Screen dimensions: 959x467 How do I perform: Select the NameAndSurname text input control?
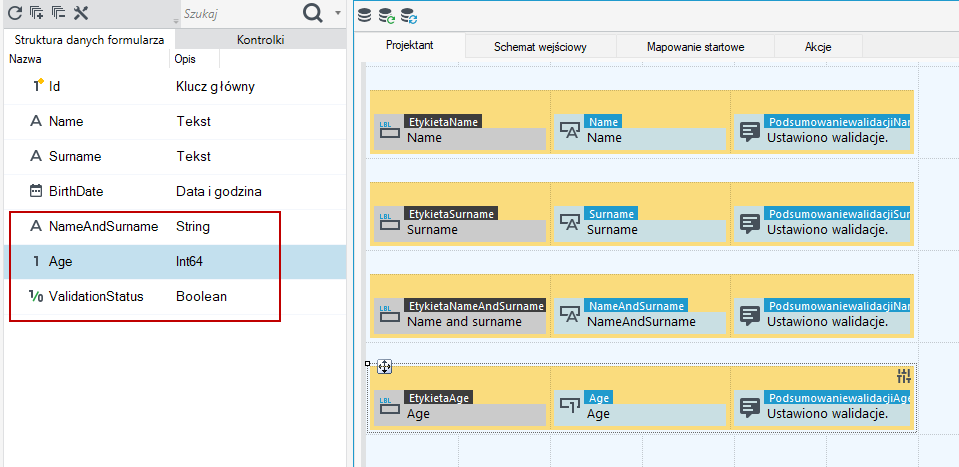[x=640, y=316]
